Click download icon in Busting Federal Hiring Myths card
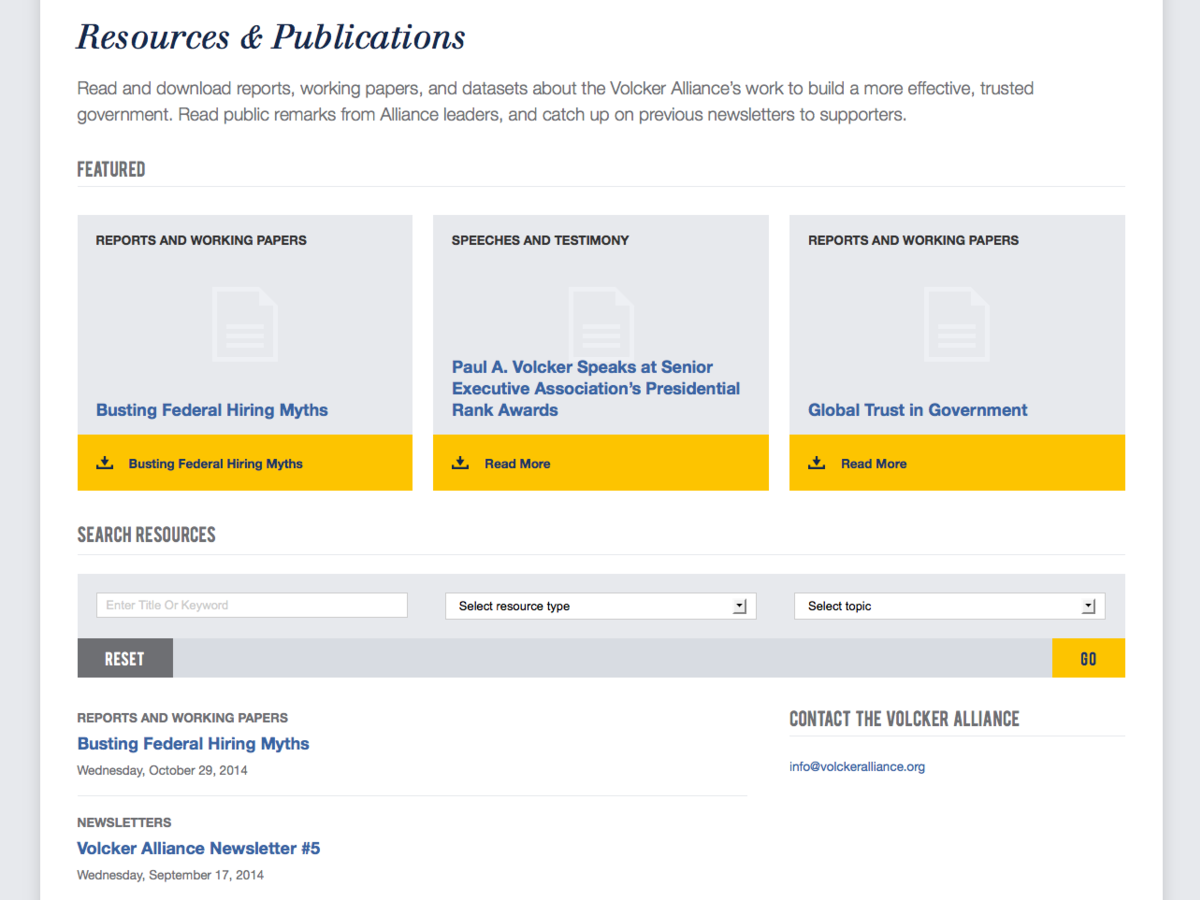The image size is (1200, 900). click(104, 463)
